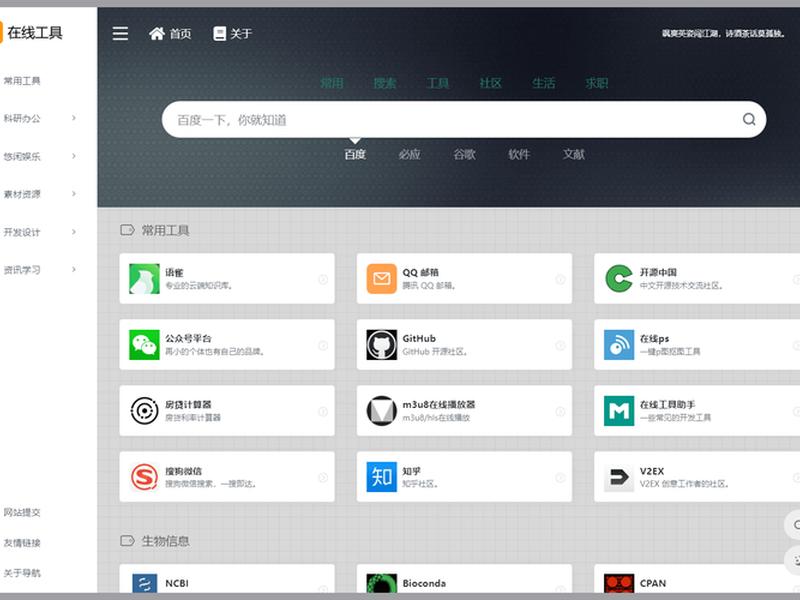This screenshot has width=800, height=600.
Task: Click the arrow icon on 语雀 card
Action: [x=323, y=279]
